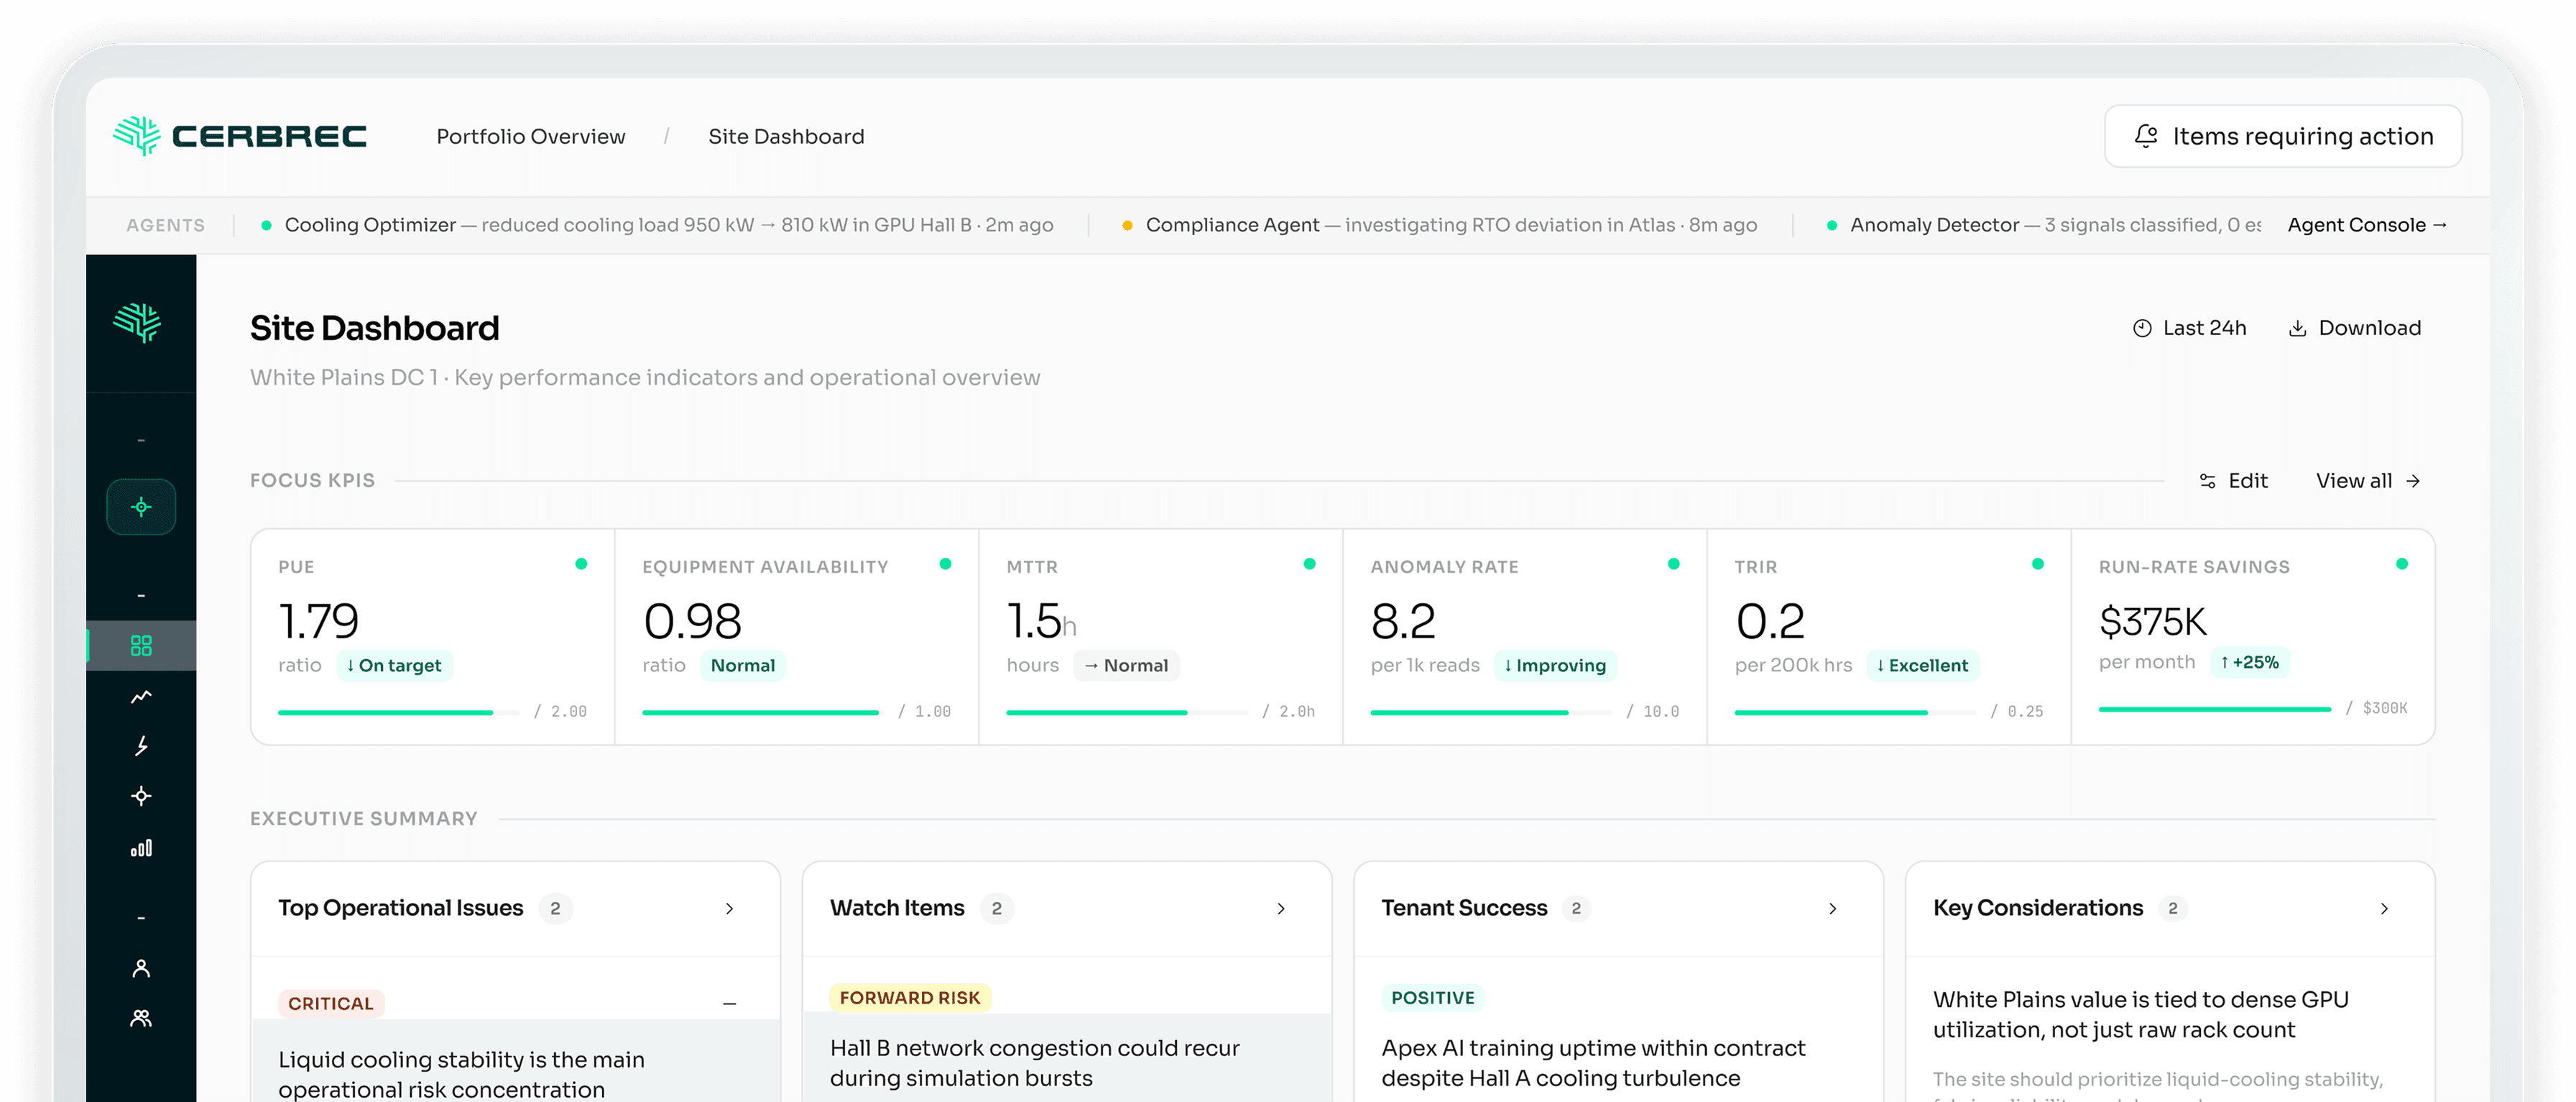This screenshot has height=1102, width=2576.
Task: Select Site Dashboard breadcrumb
Action: point(786,136)
